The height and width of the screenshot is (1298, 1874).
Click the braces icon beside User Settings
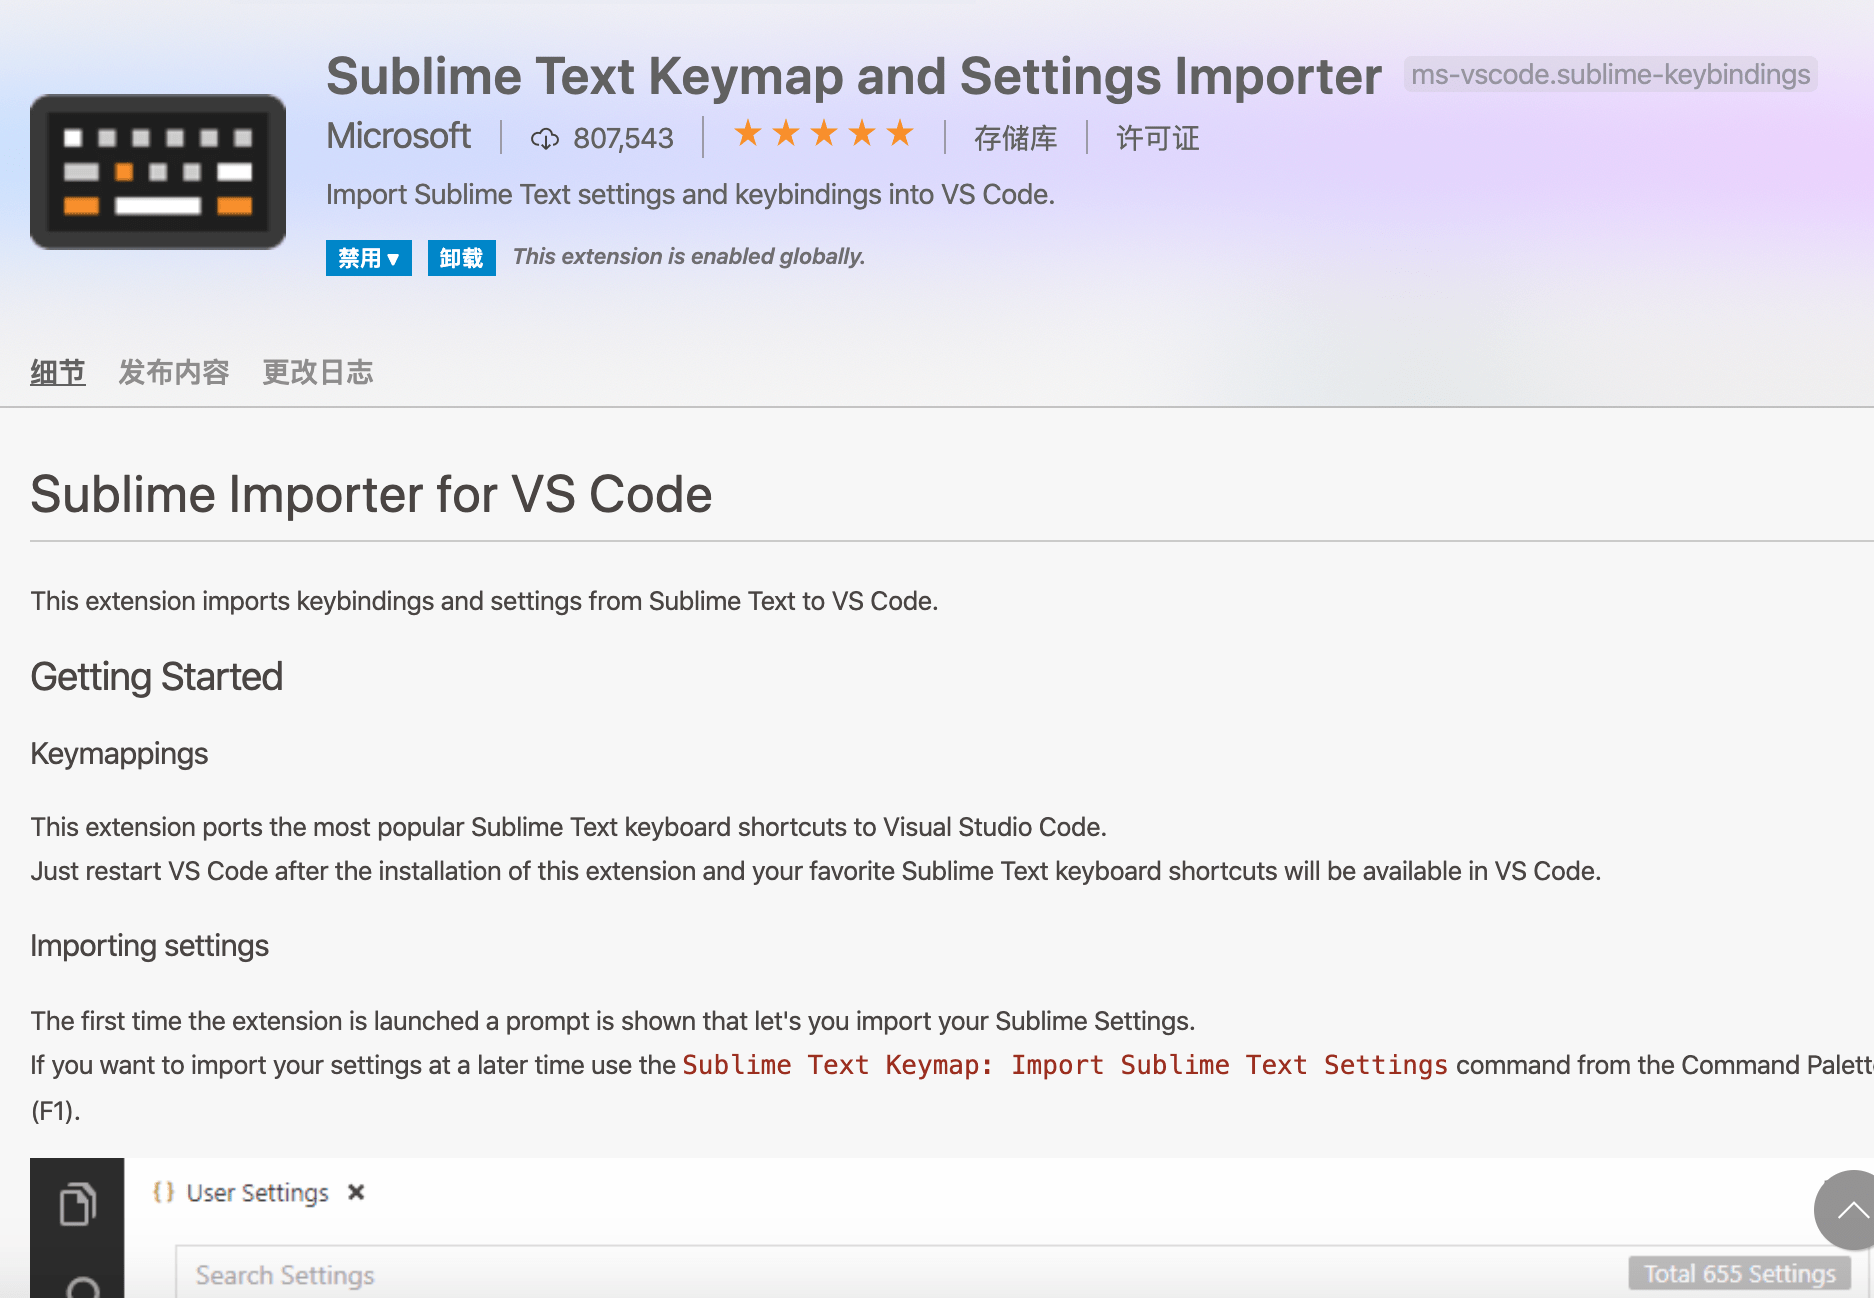[163, 1192]
